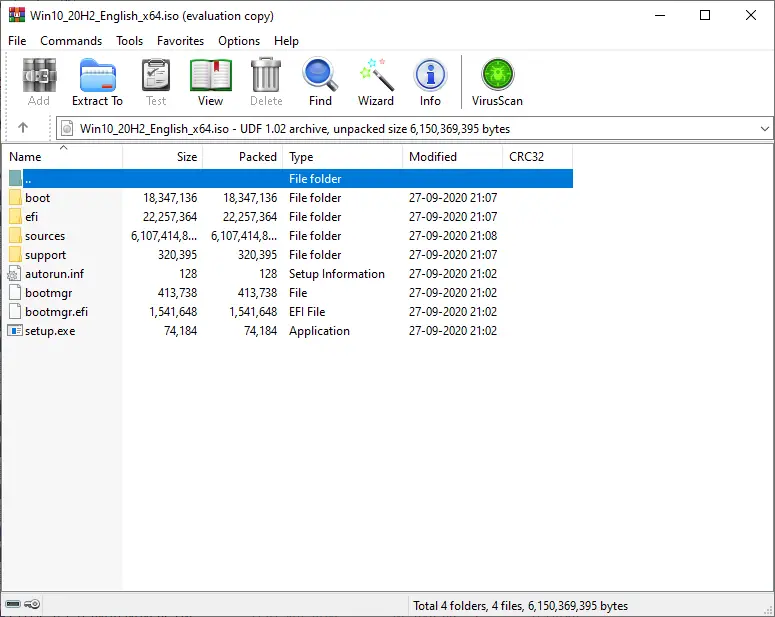
Task: Select the bootmgr.efi file icon
Action: click(x=15, y=312)
